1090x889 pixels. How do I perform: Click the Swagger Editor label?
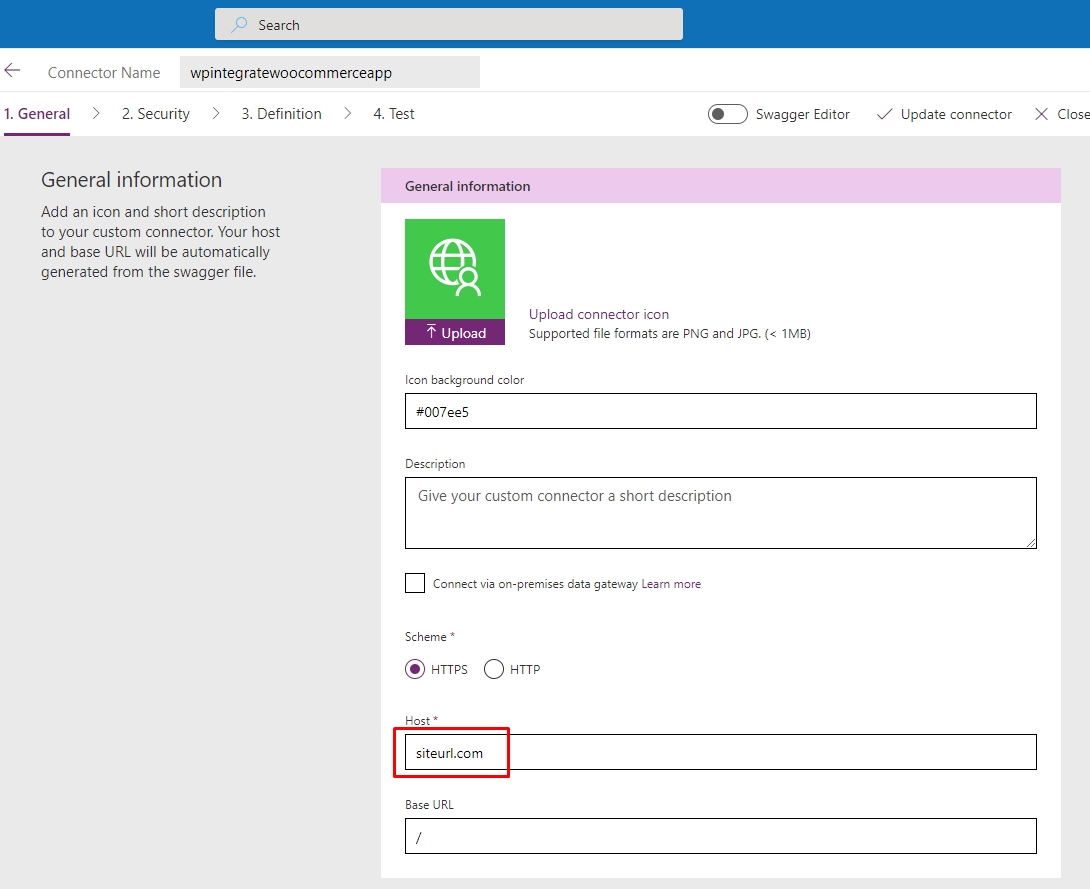(802, 114)
